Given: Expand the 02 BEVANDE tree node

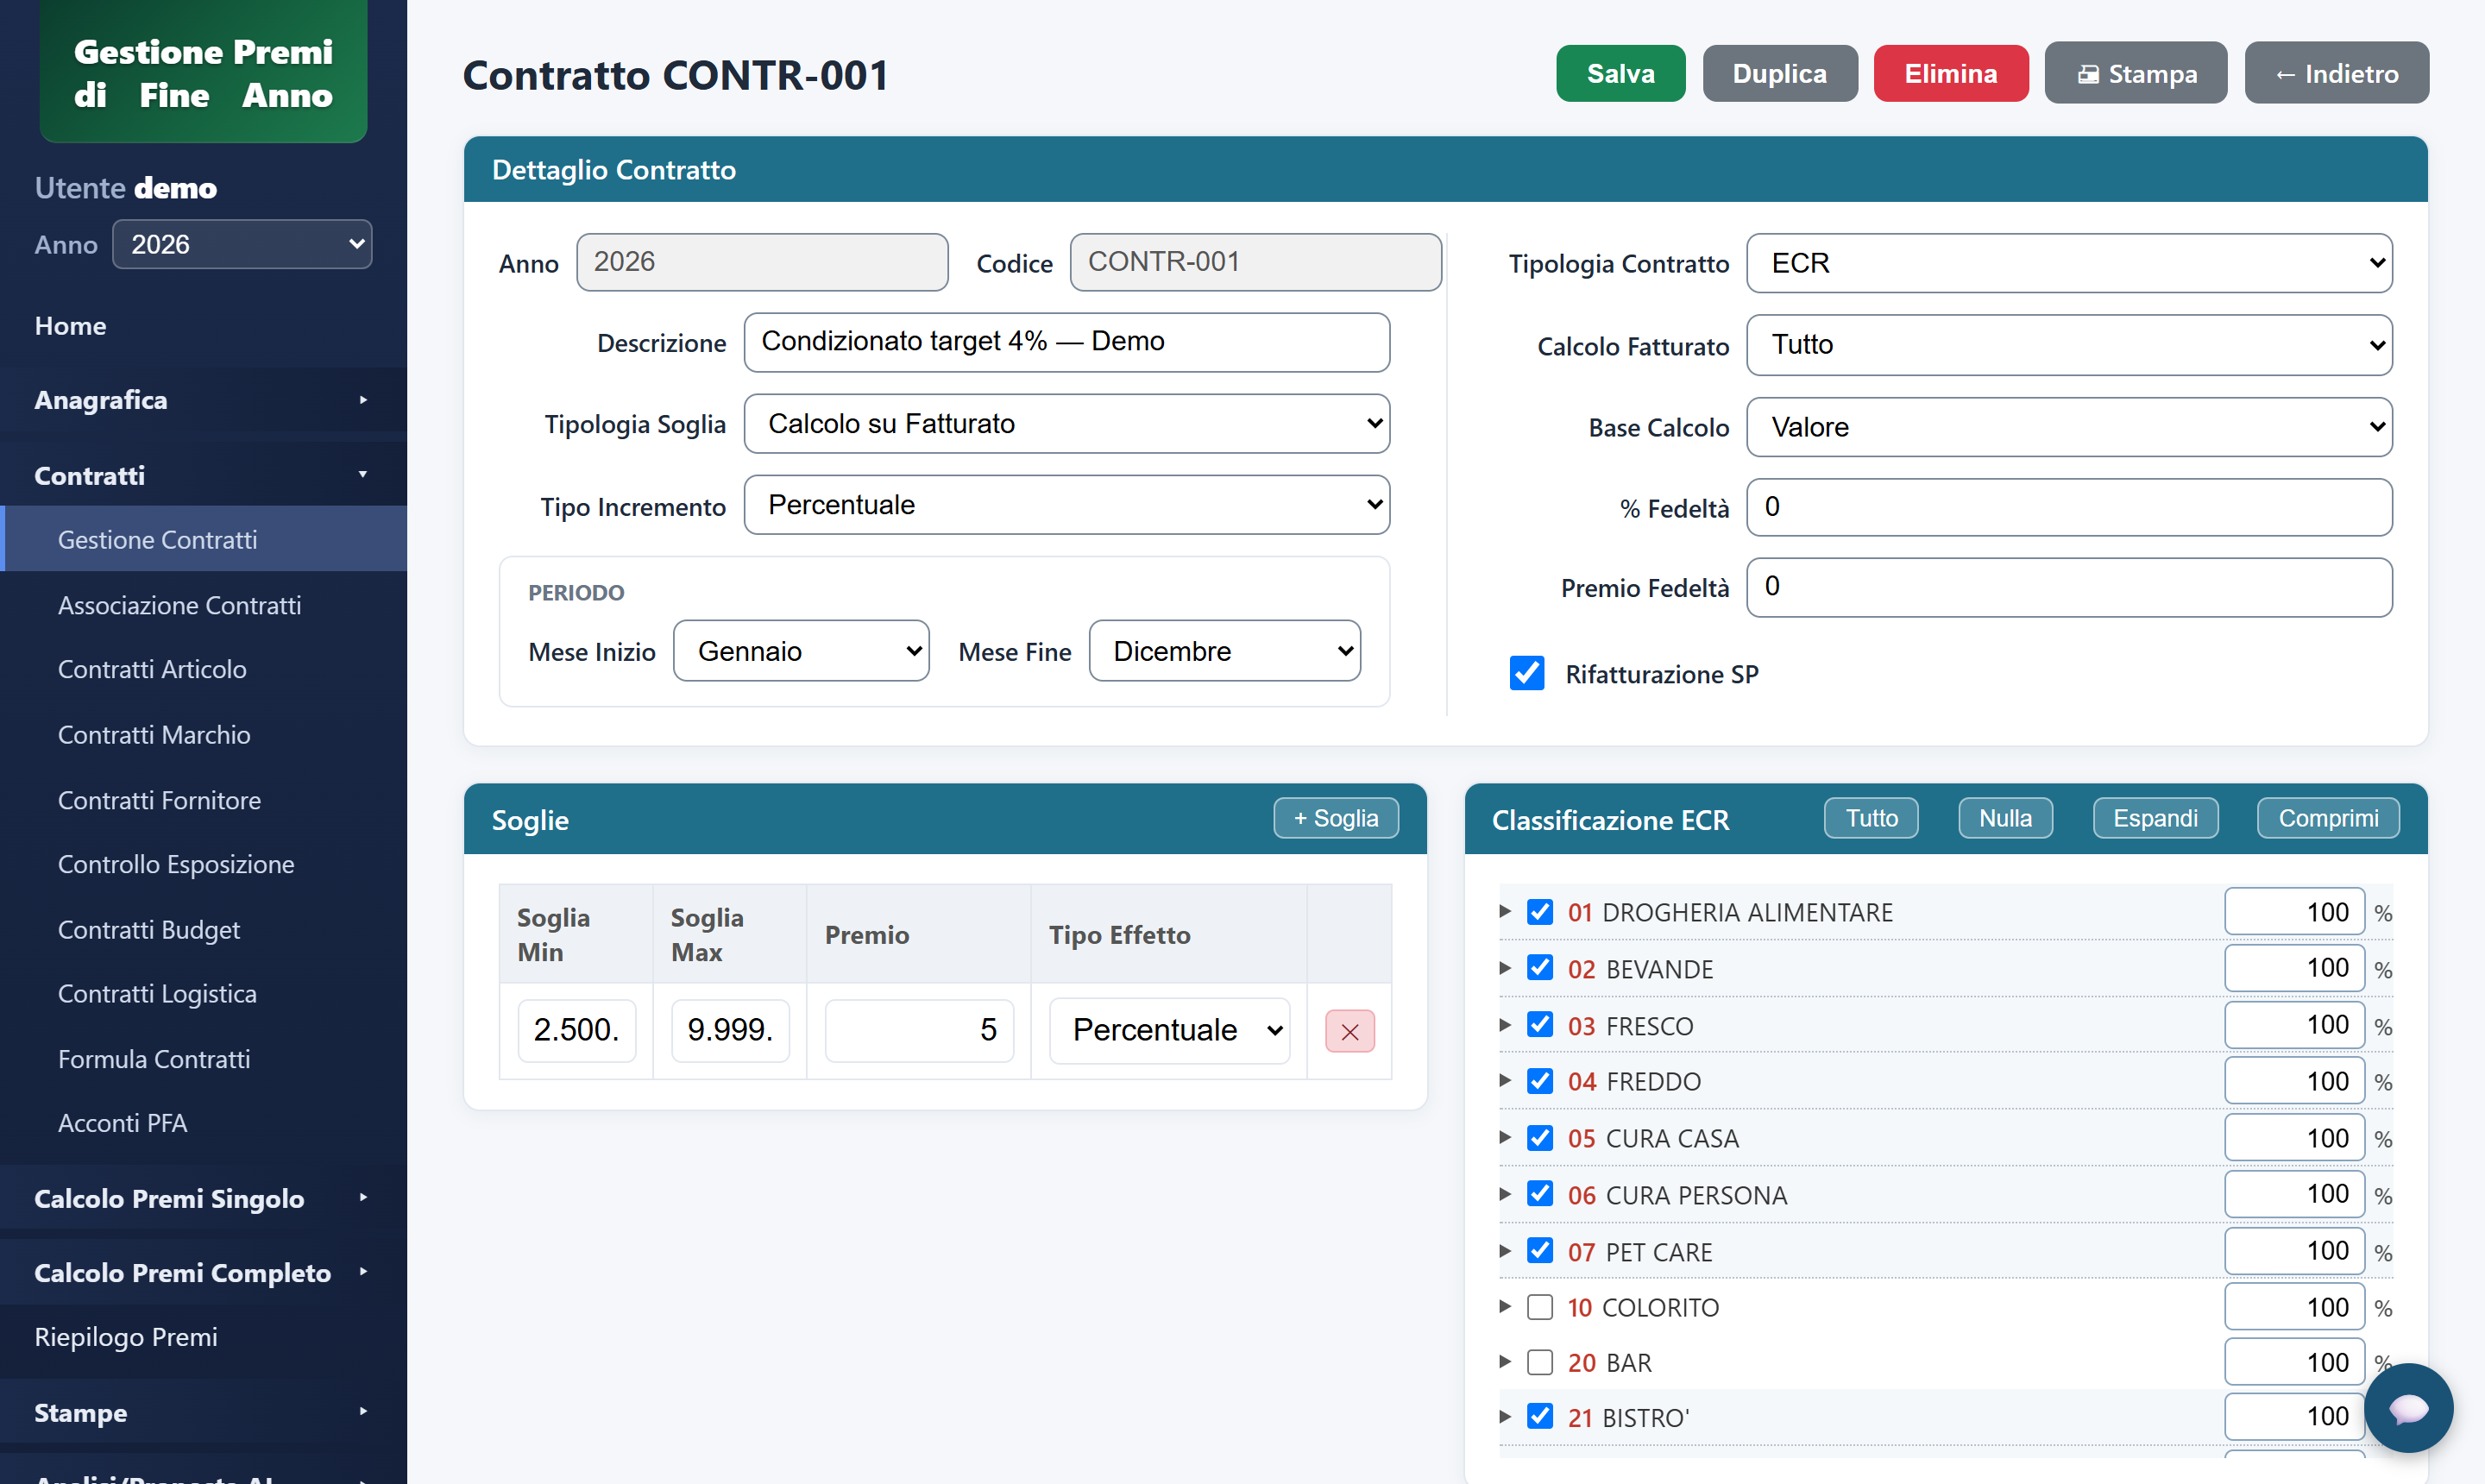Looking at the screenshot, I should pos(1505,968).
